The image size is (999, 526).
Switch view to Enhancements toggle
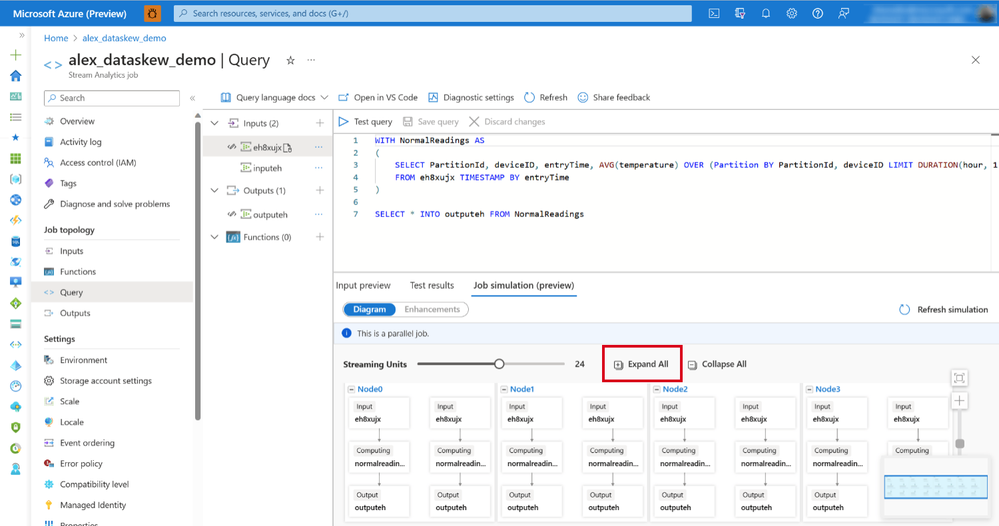tap(432, 309)
